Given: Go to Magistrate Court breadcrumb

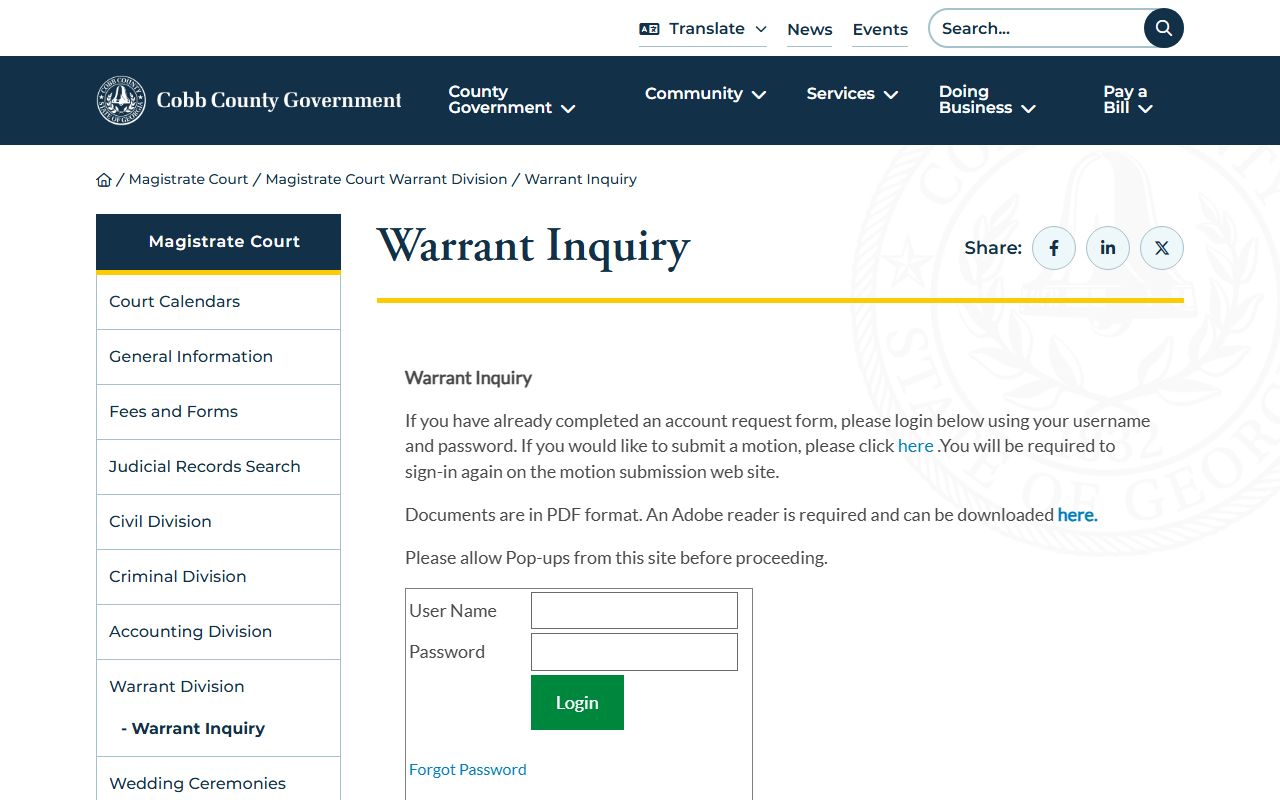Looking at the screenshot, I should tap(188, 179).
